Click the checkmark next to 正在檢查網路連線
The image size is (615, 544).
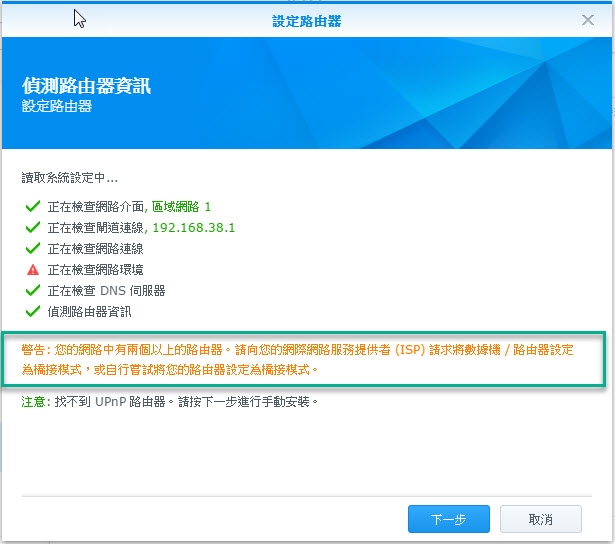33,249
